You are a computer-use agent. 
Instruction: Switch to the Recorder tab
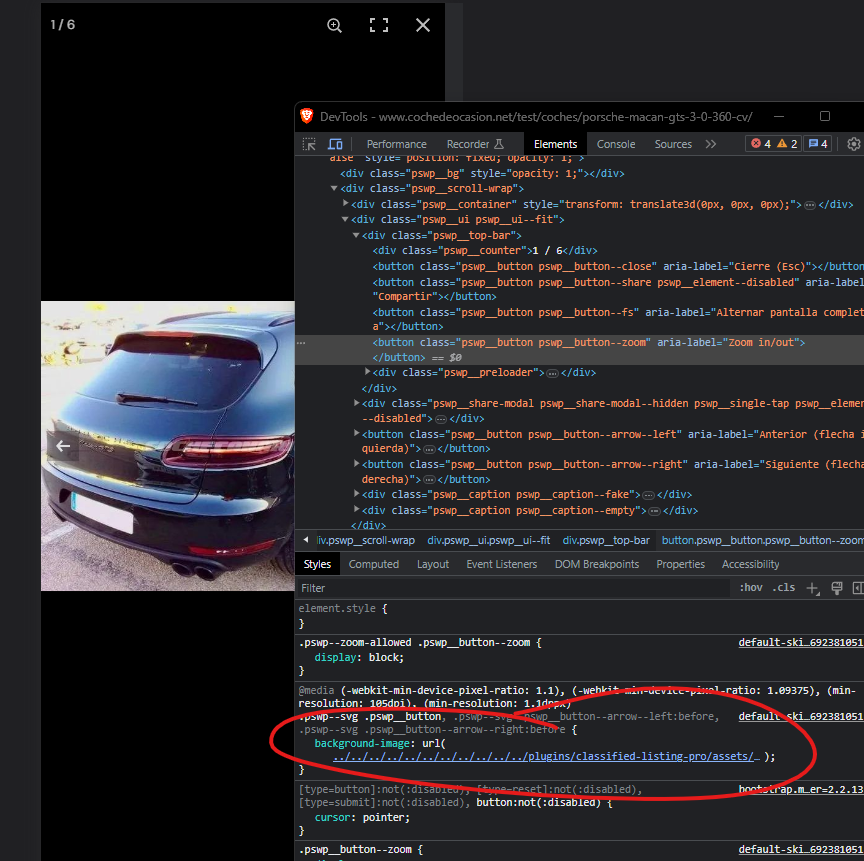[475, 144]
